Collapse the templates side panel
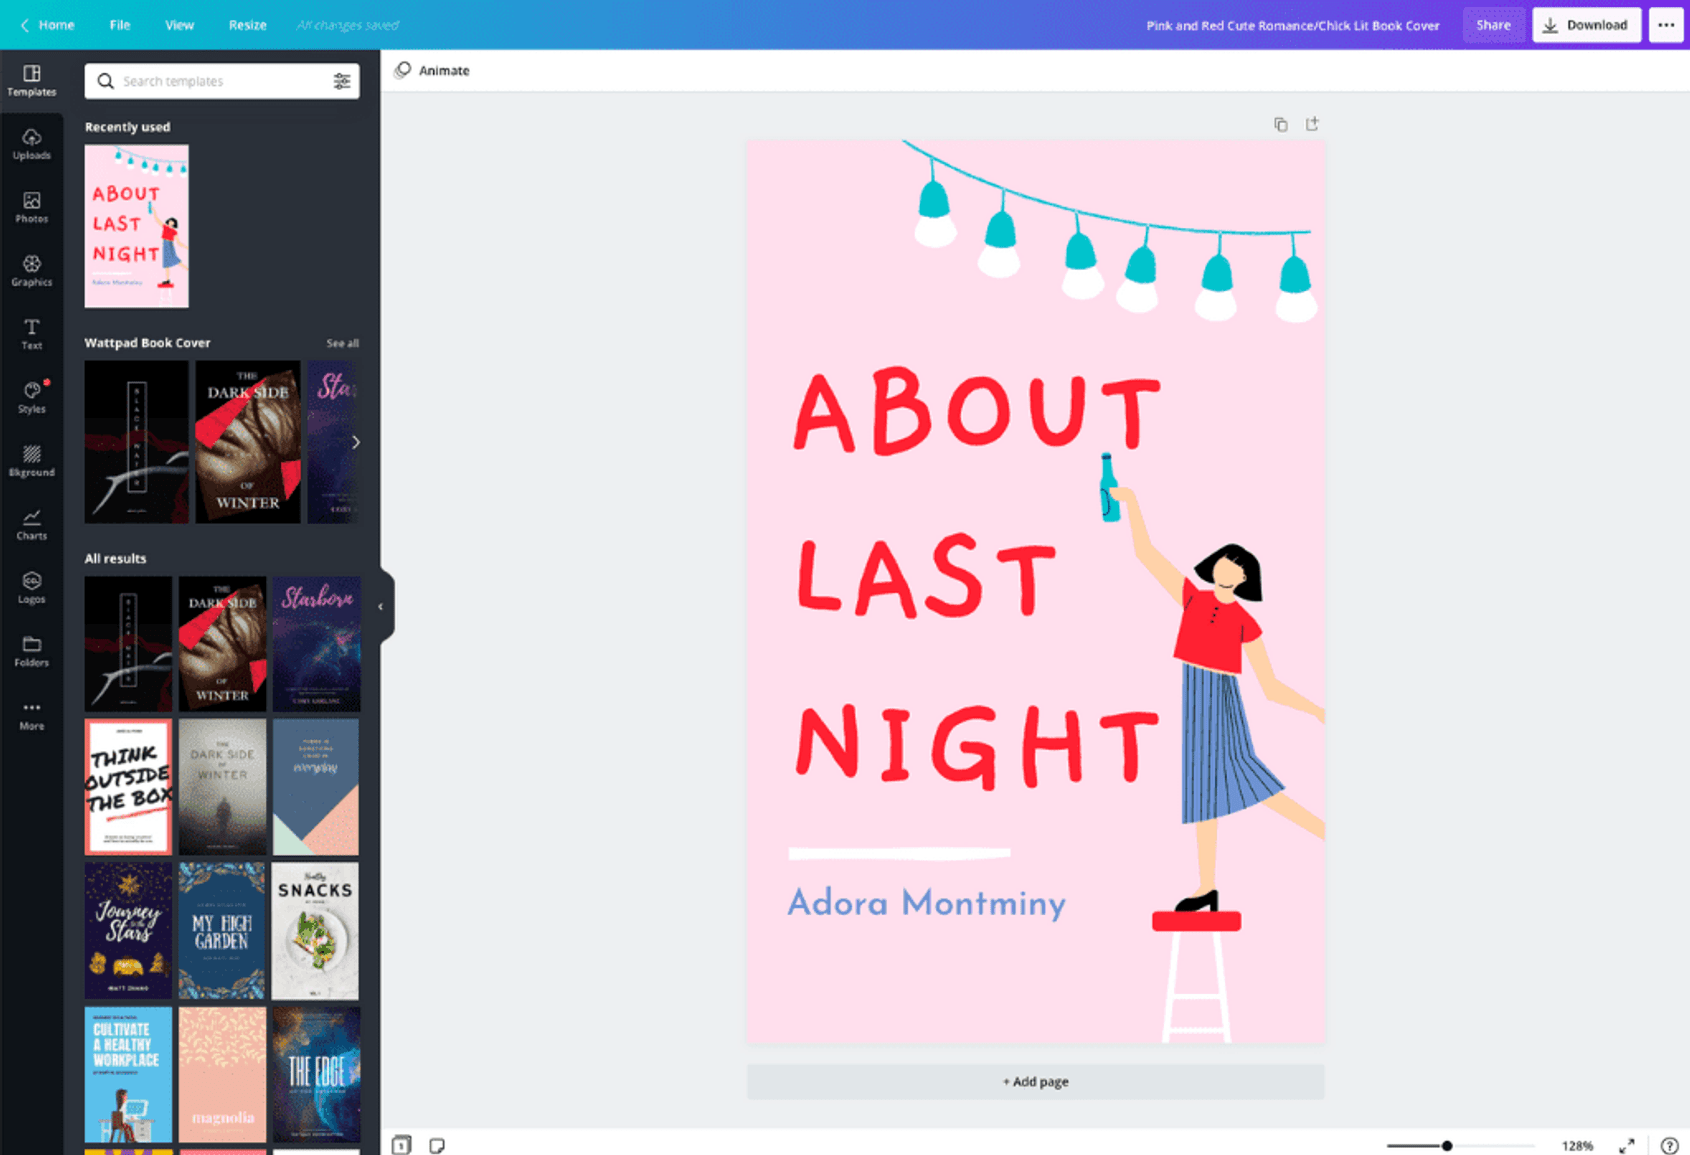 (380, 605)
